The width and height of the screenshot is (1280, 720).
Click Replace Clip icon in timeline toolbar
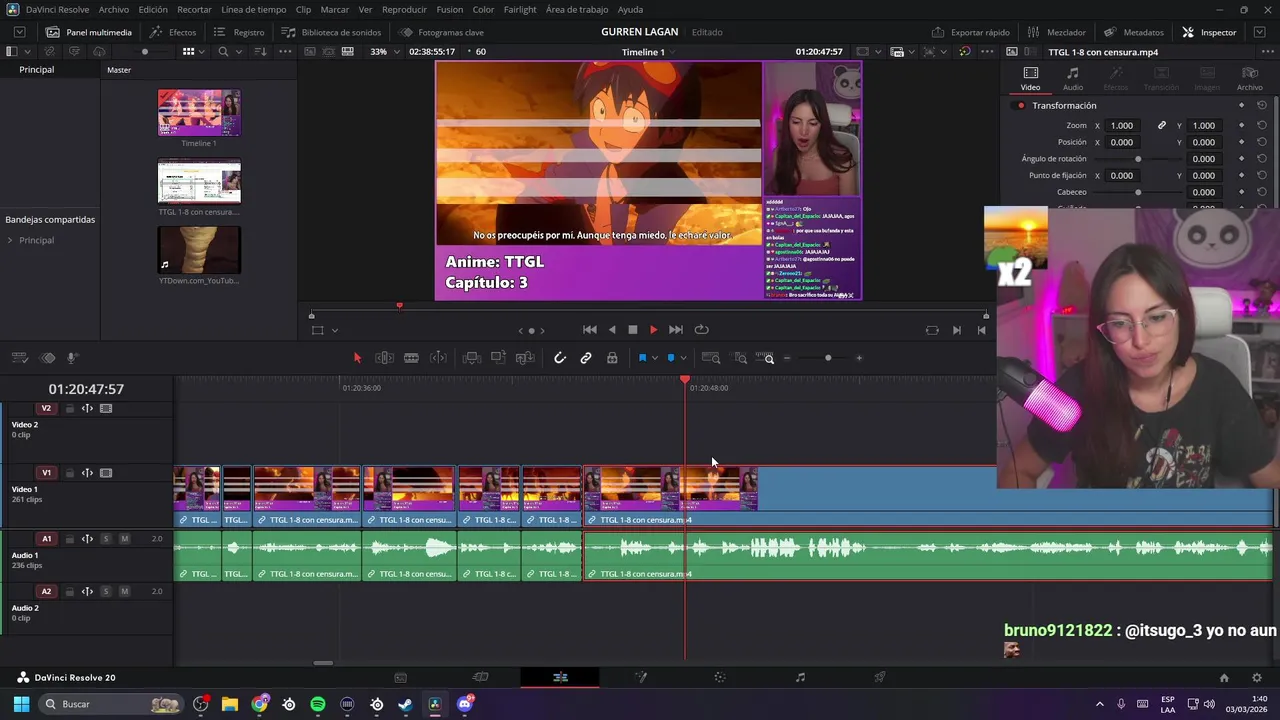(525, 358)
